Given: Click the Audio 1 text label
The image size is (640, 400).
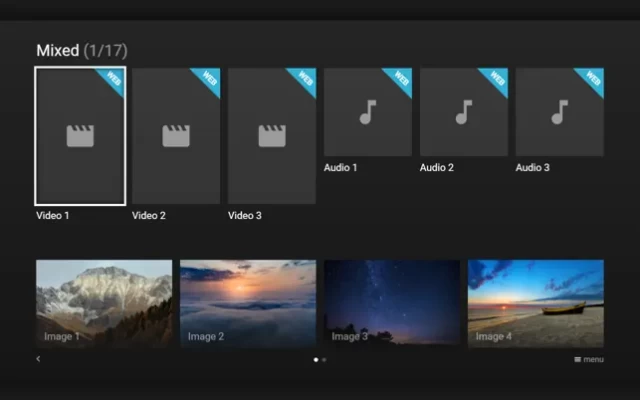Looking at the screenshot, I should pos(341,168).
